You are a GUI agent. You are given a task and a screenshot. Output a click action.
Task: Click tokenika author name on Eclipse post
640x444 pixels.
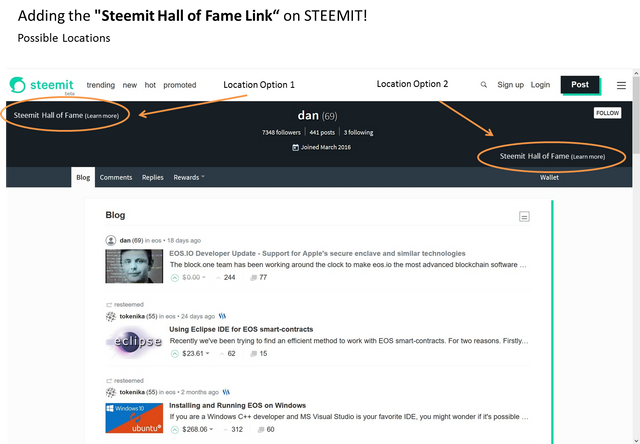tap(132, 316)
